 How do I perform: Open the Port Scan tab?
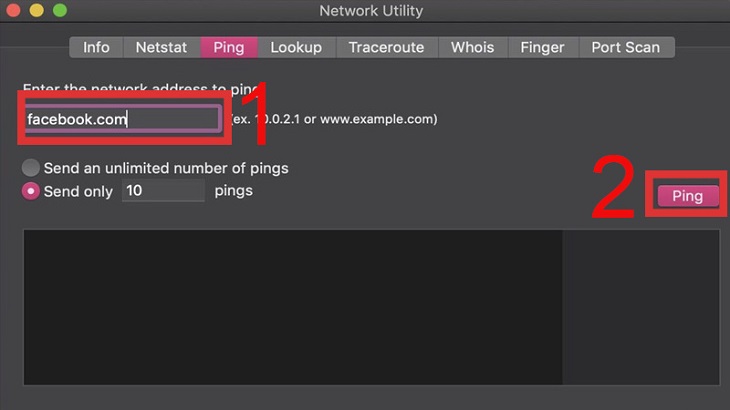pyautogui.click(x=626, y=47)
